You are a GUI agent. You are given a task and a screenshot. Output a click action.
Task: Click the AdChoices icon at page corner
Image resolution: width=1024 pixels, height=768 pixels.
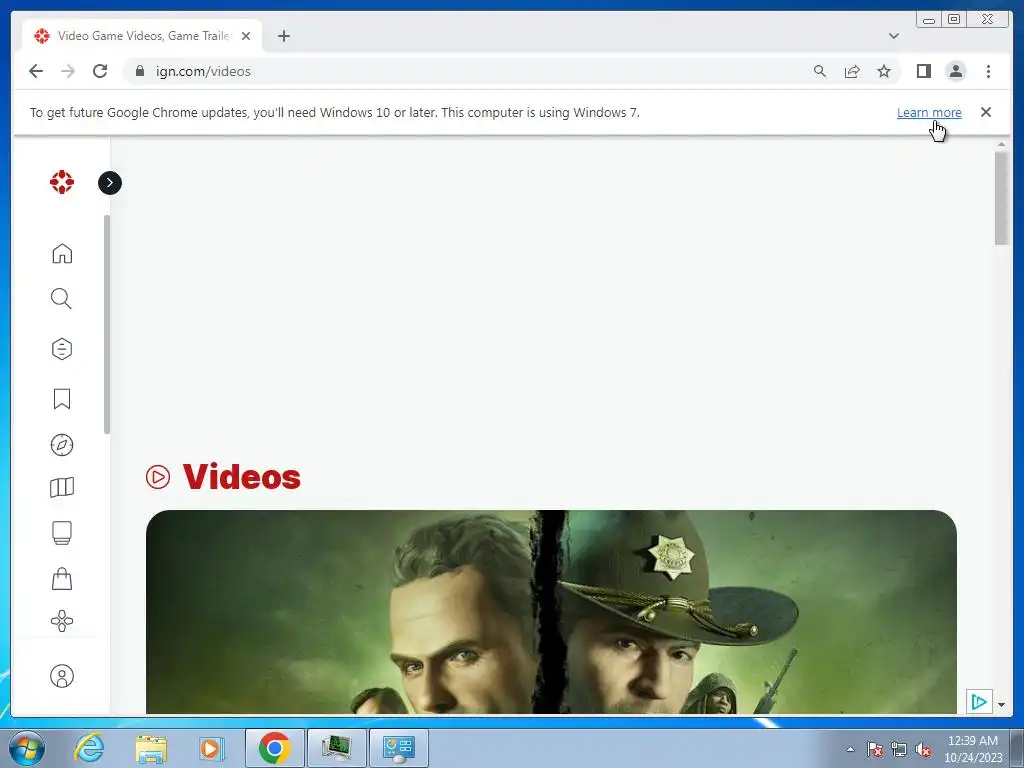979,702
